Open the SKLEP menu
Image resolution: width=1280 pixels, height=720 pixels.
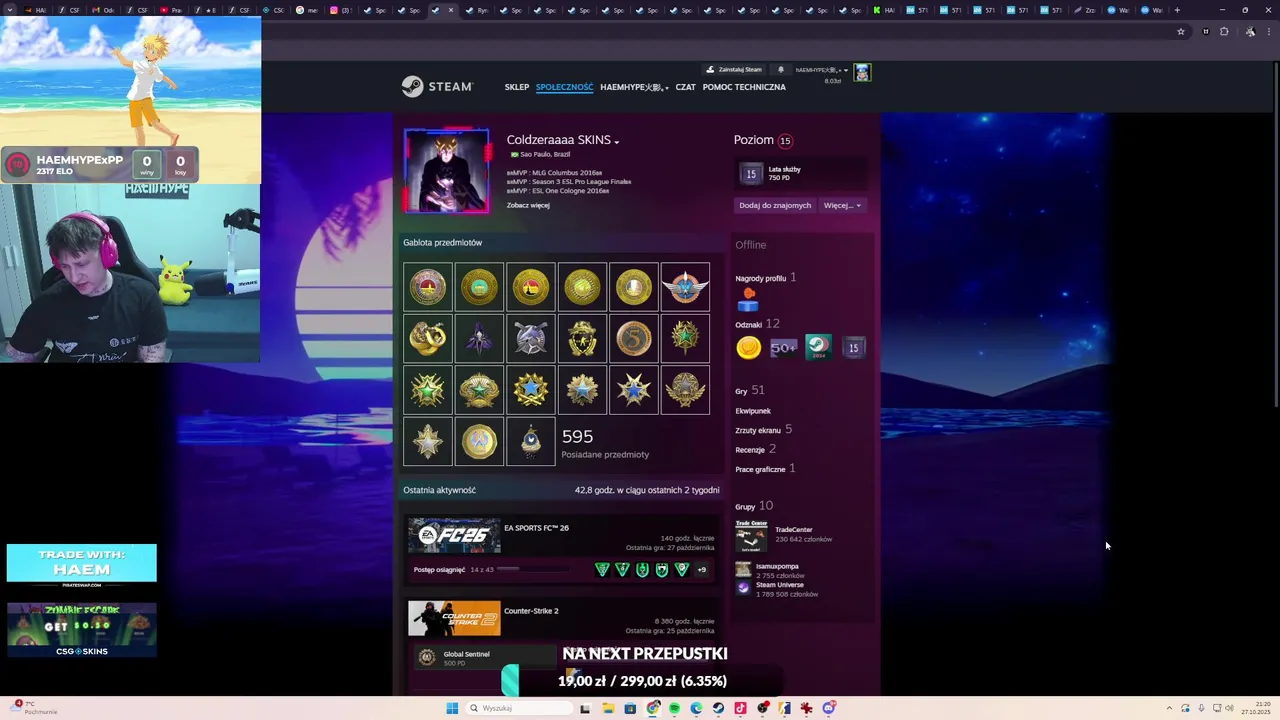(x=517, y=87)
